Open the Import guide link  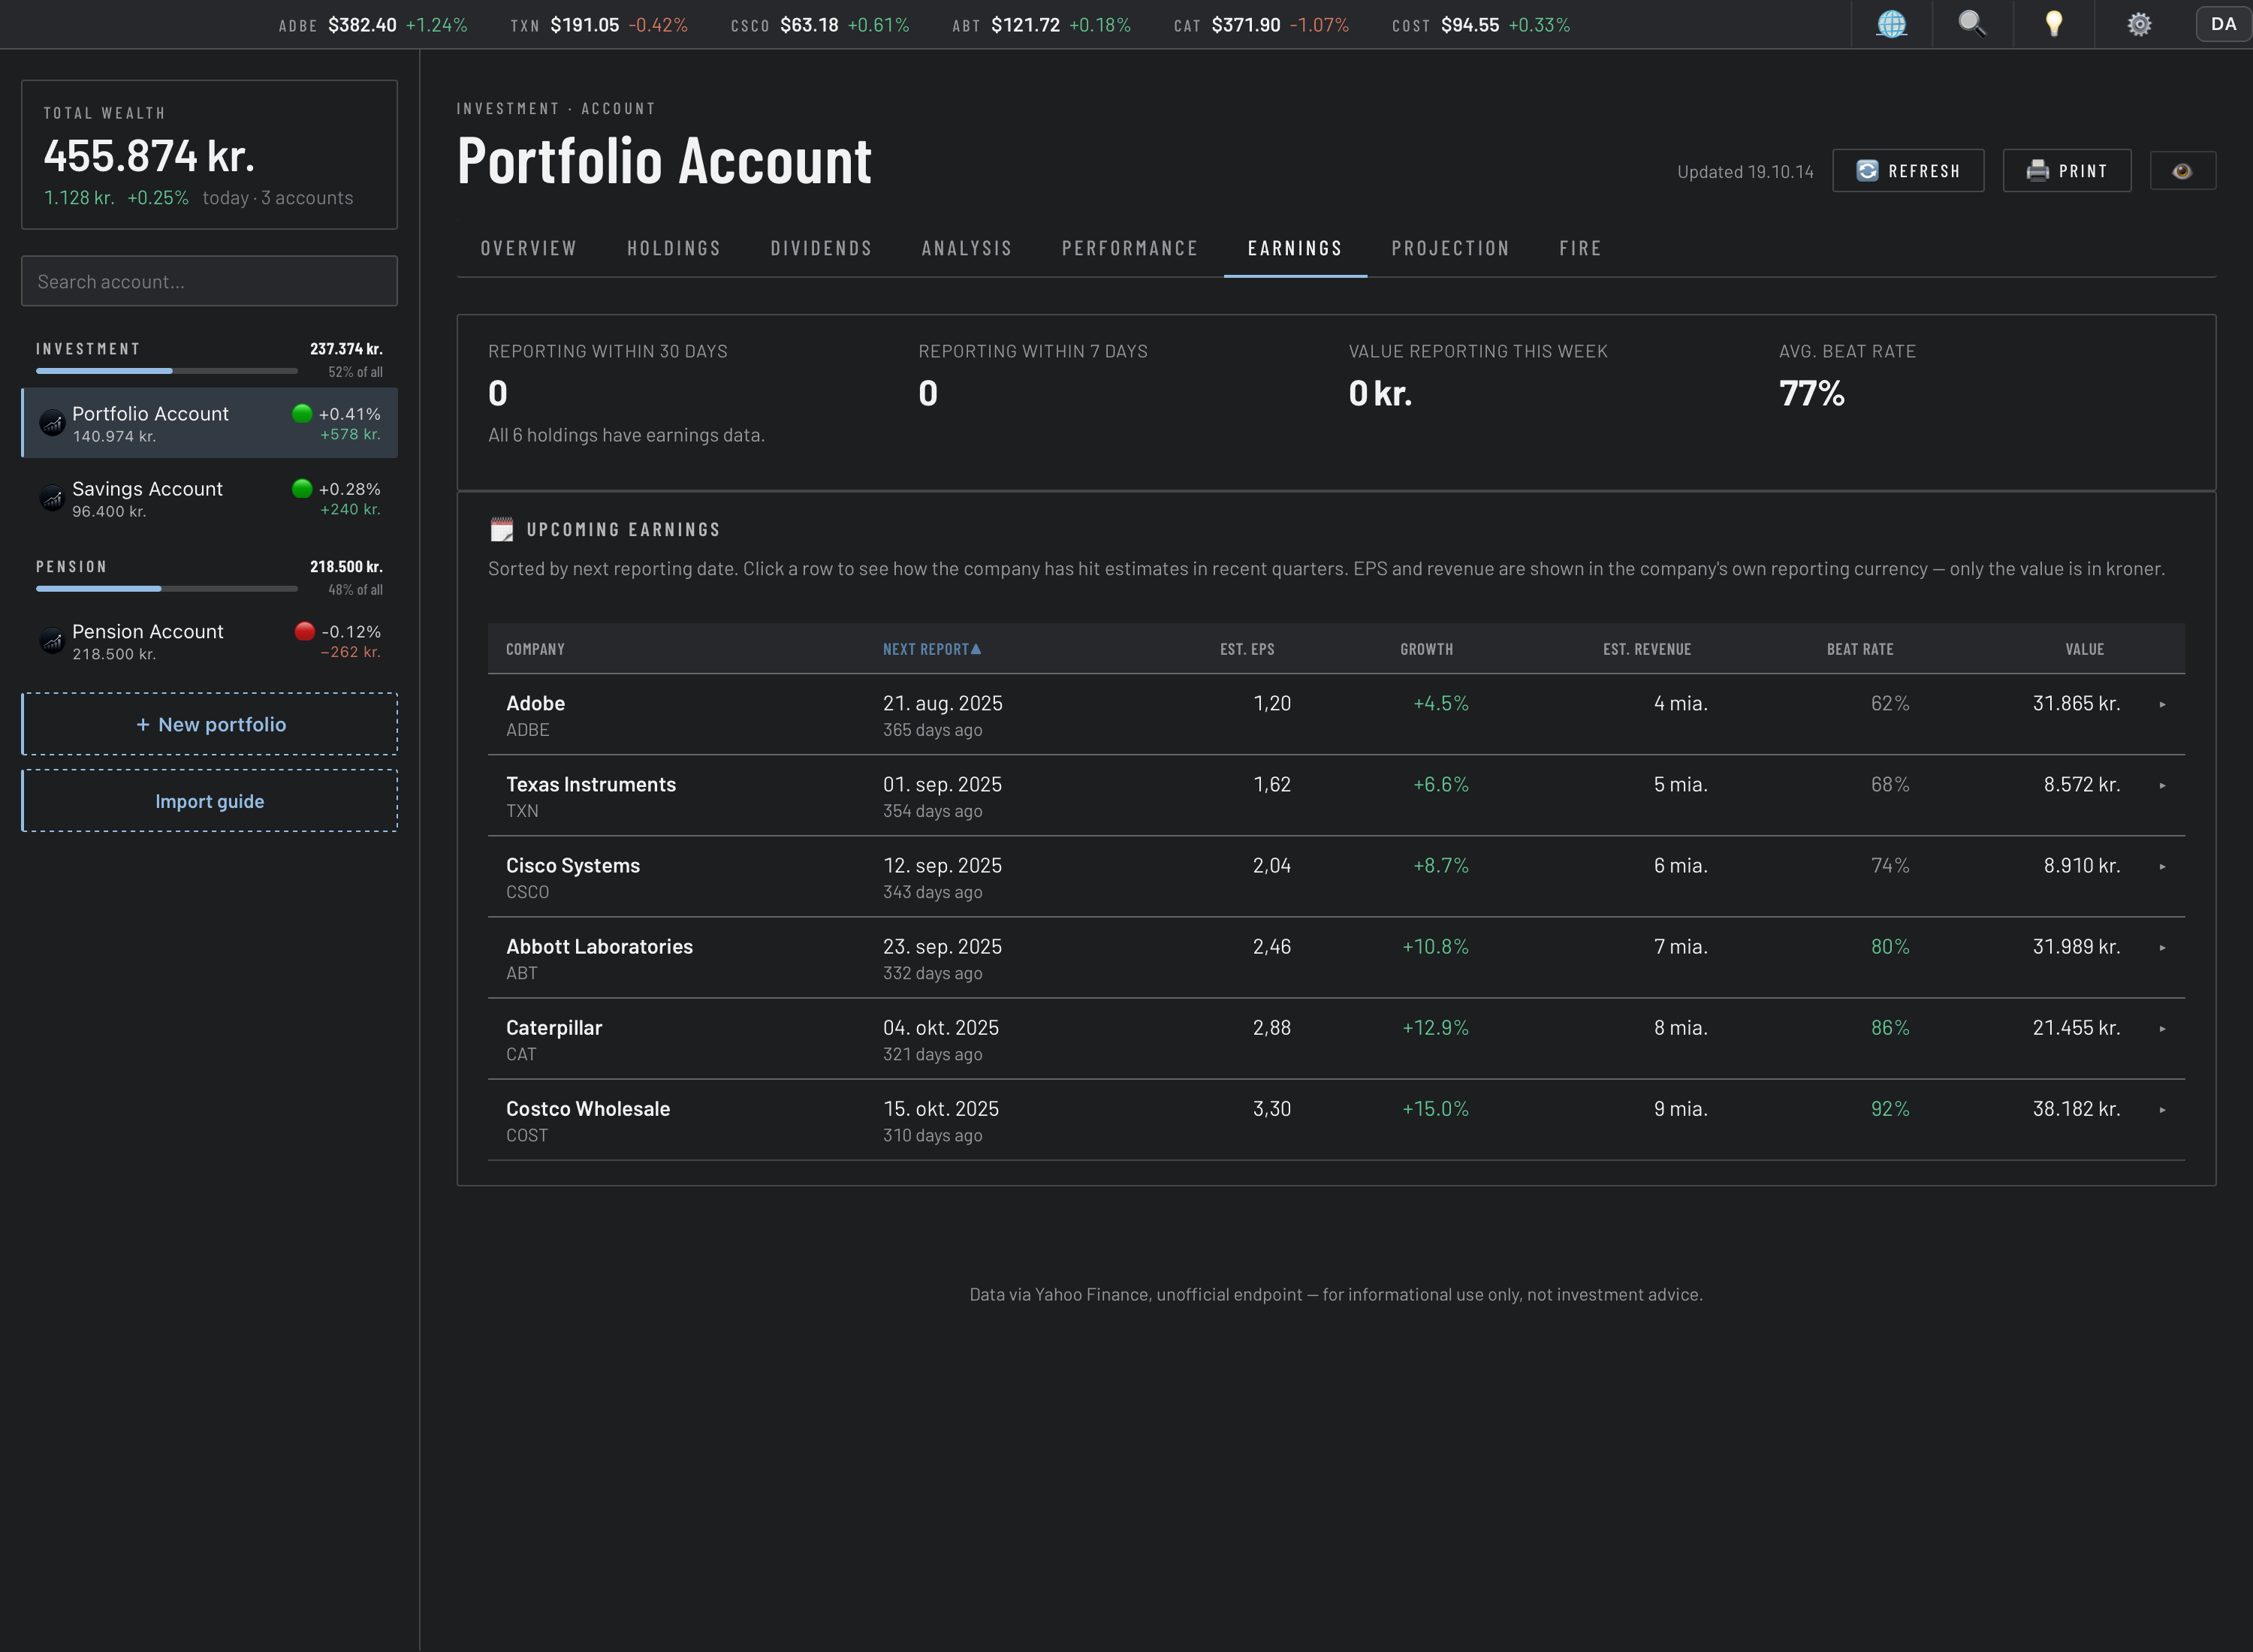coord(210,801)
